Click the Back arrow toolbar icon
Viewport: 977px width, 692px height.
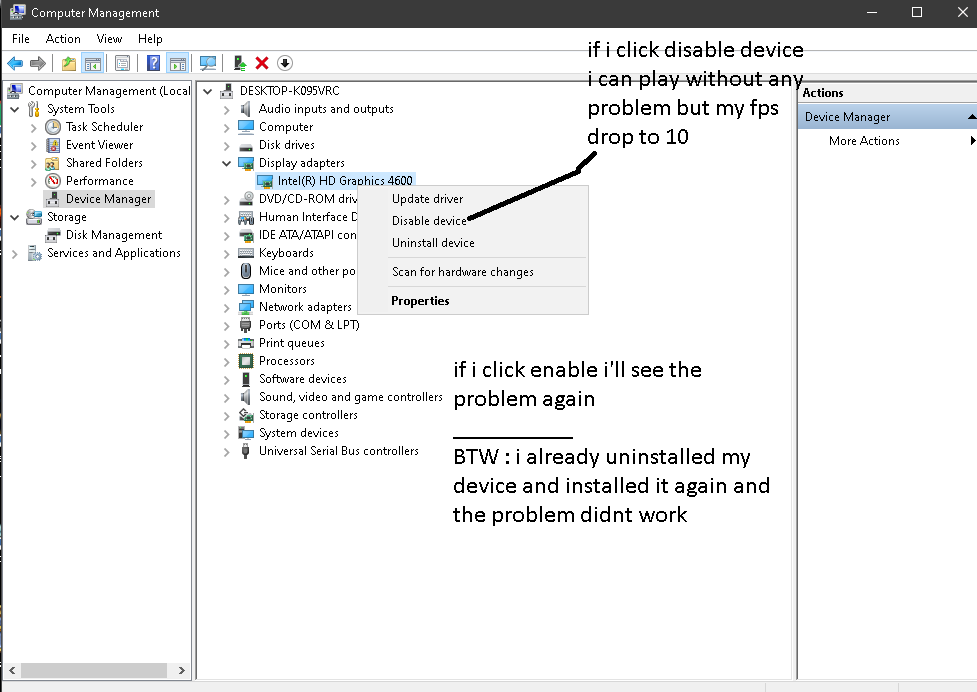click(x=15, y=63)
